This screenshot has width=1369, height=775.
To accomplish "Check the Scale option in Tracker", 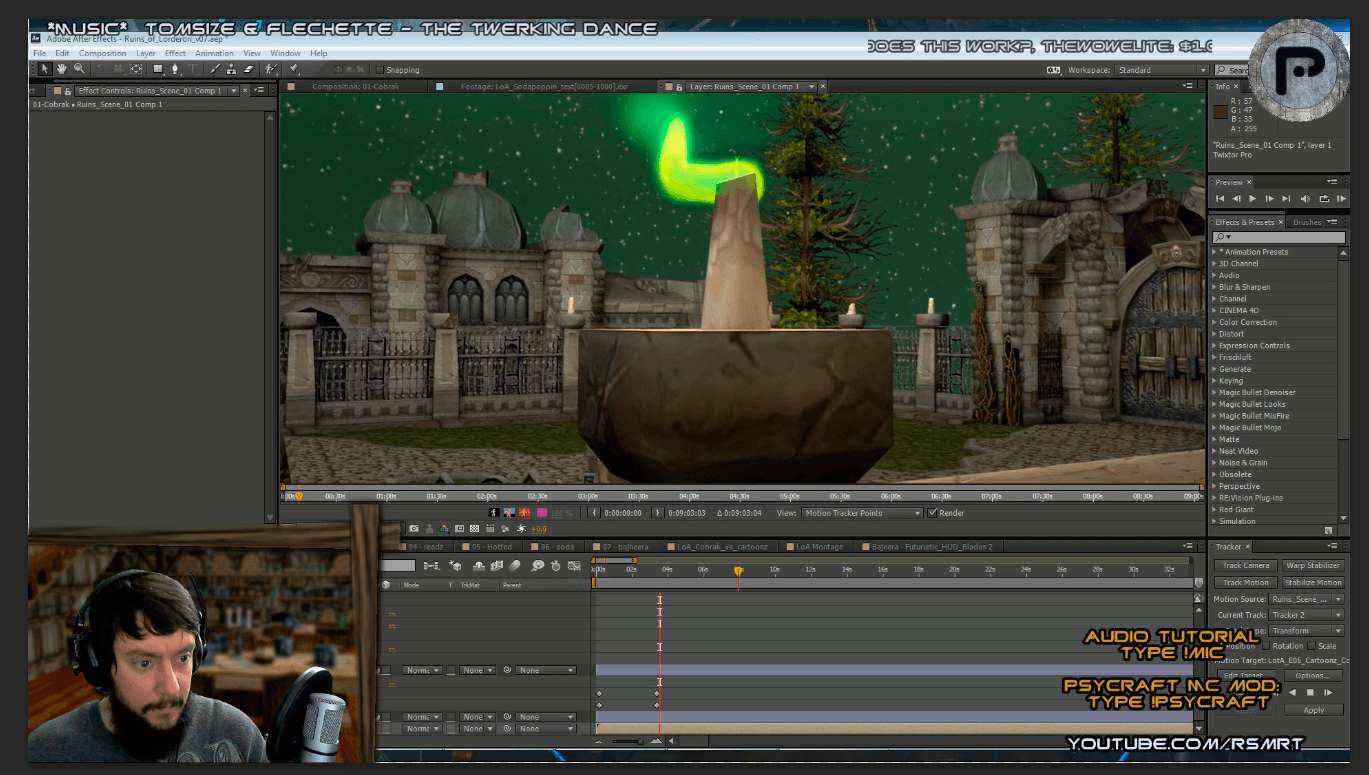I will 1311,646.
